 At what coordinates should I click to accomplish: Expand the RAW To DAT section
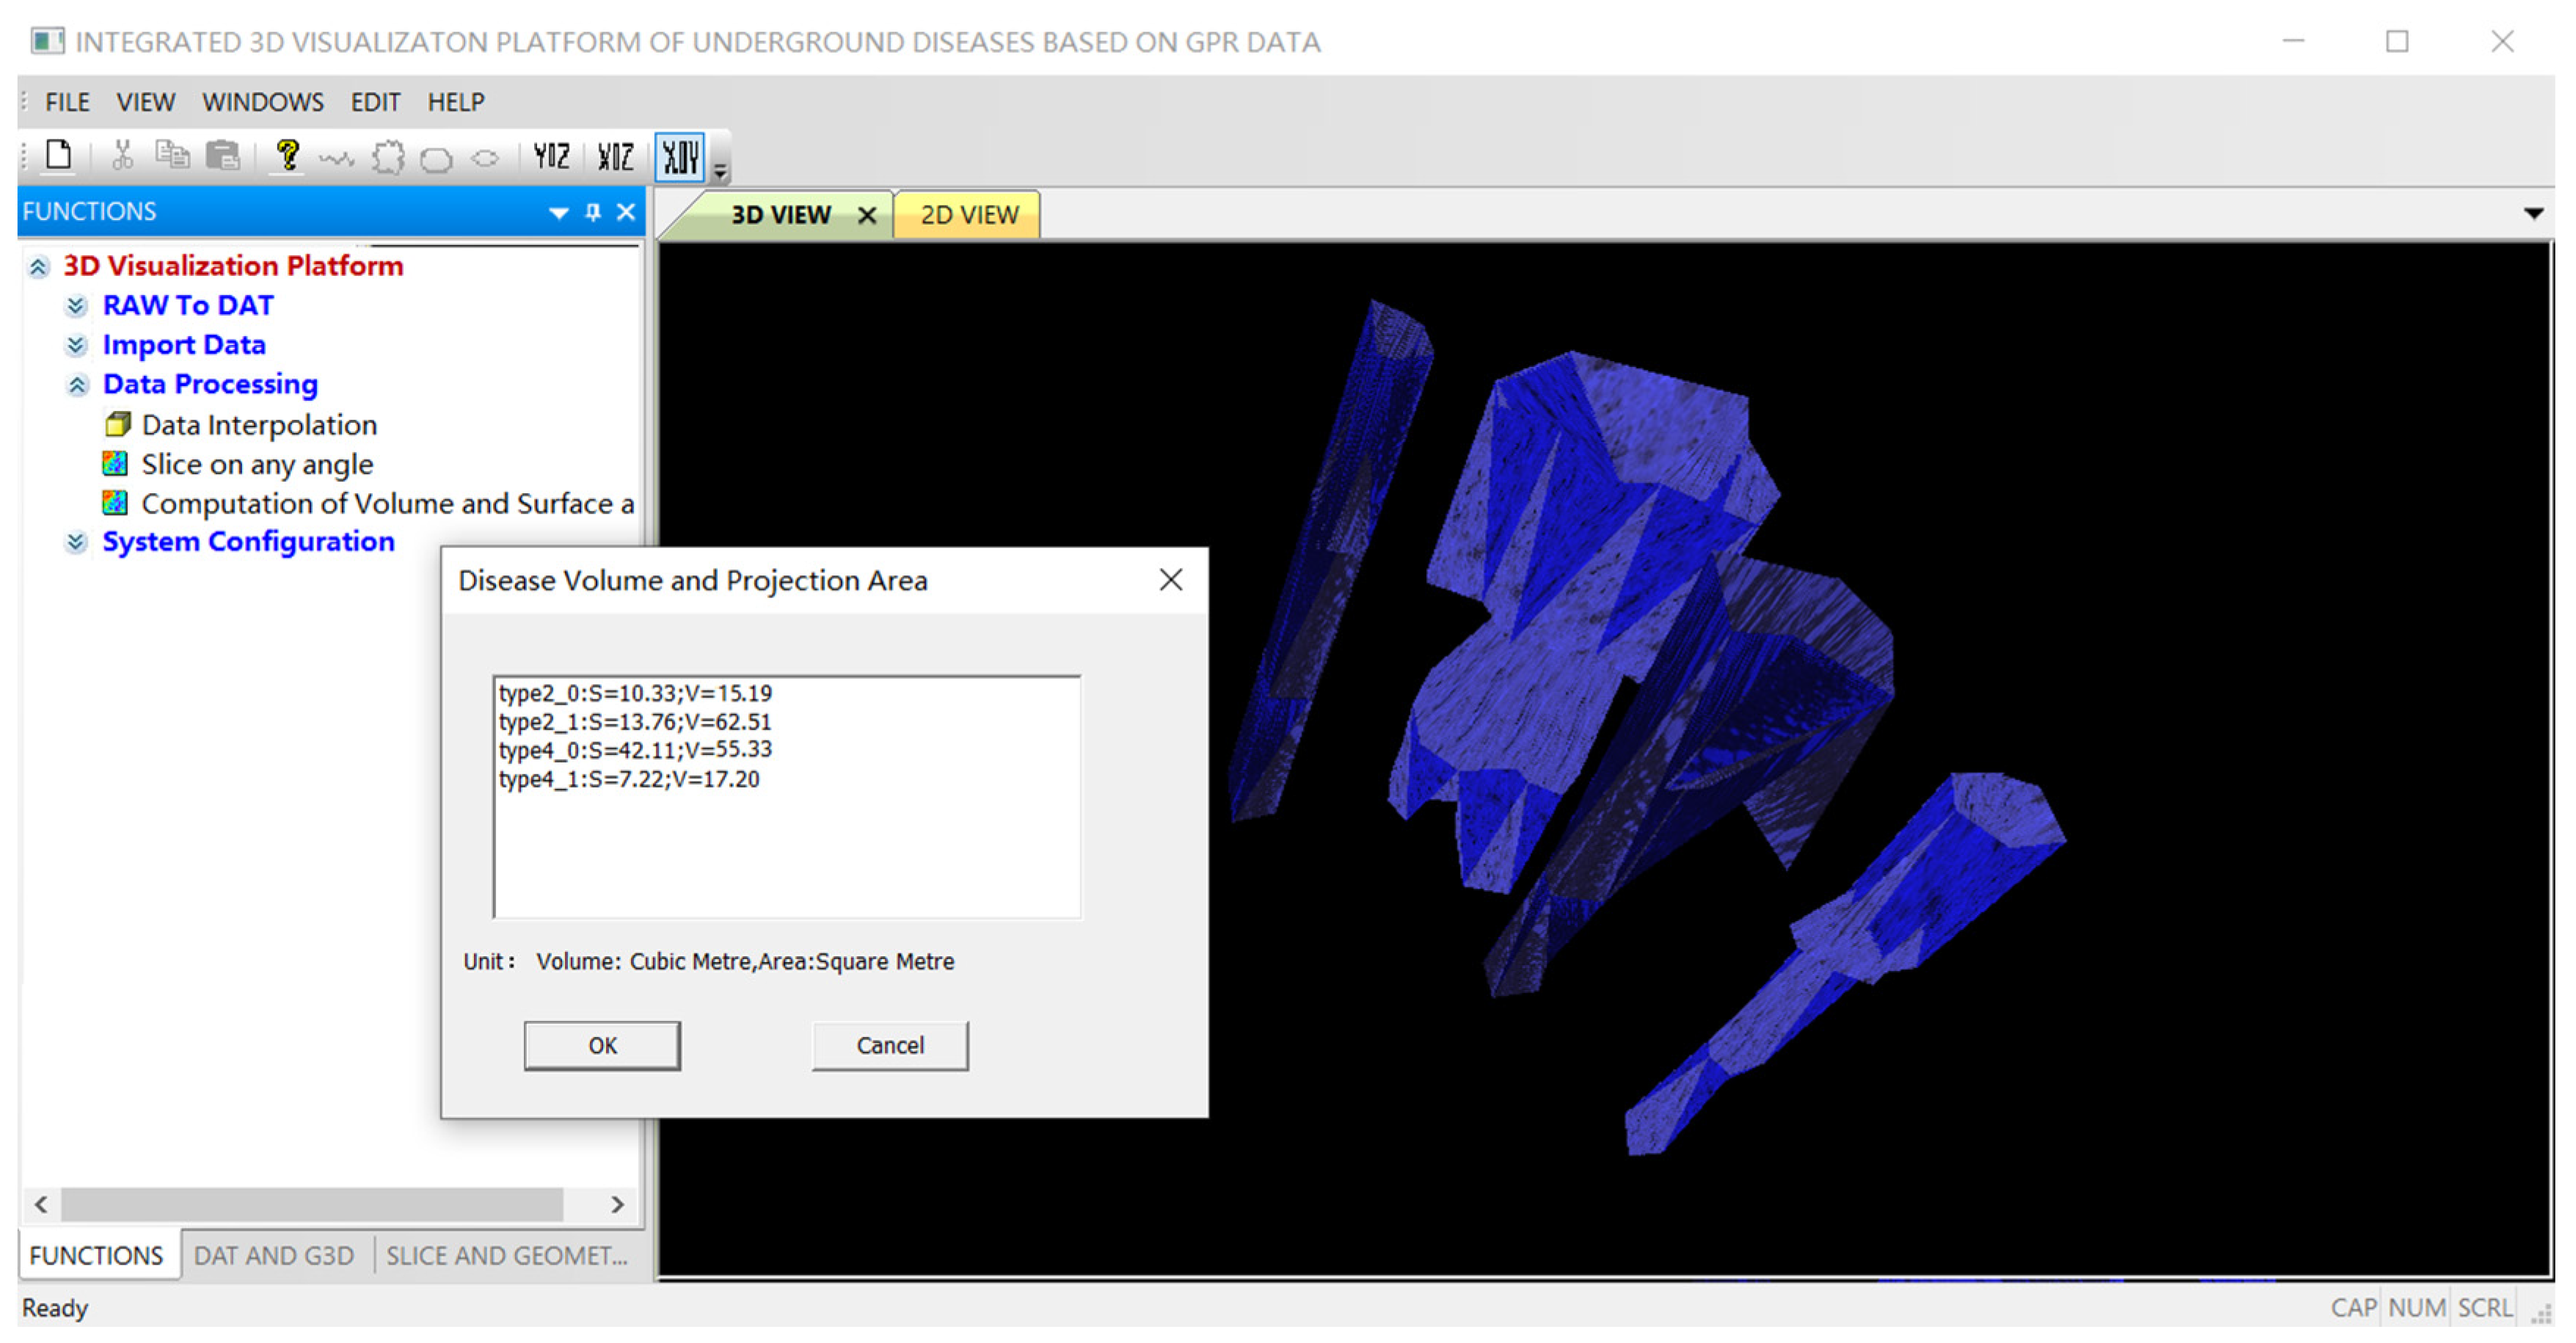(x=76, y=306)
